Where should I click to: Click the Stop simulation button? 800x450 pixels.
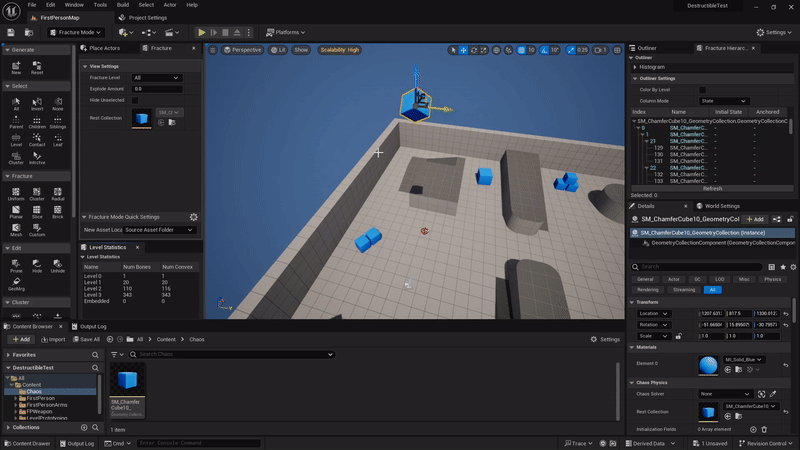[x=225, y=32]
